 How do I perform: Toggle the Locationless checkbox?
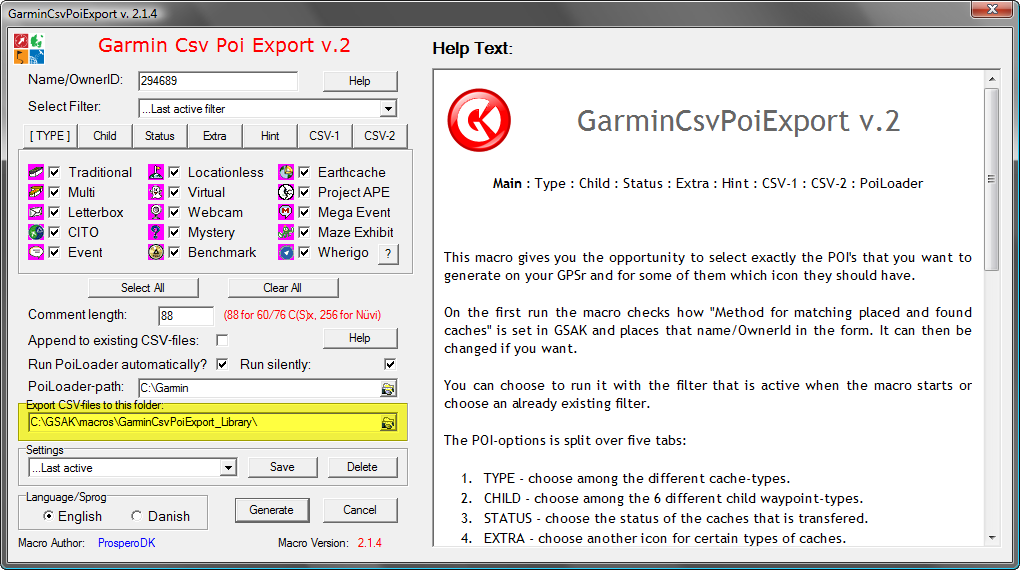[x=174, y=172]
